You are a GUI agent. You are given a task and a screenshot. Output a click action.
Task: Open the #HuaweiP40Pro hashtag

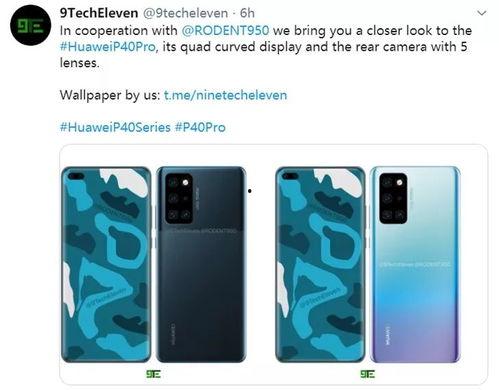pyautogui.click(x=108, y=47)
